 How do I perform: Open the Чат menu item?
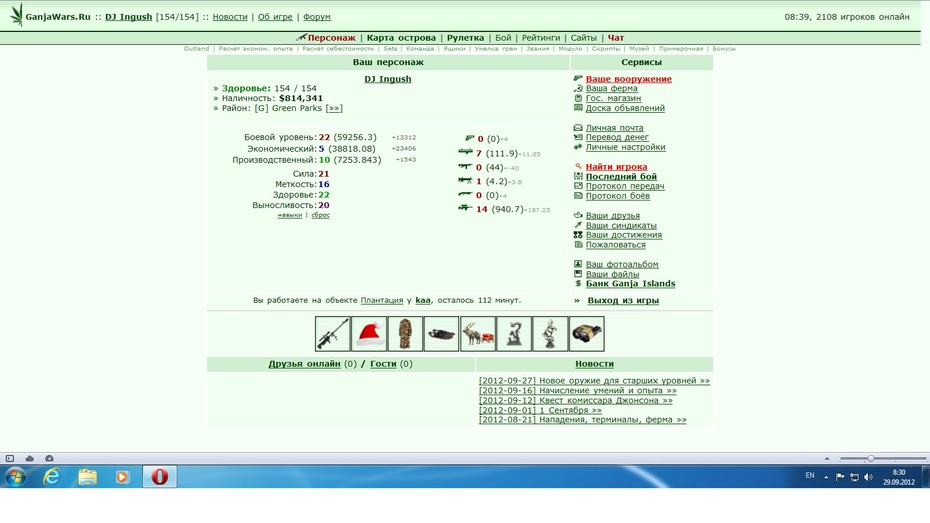[x=616, y=37]
